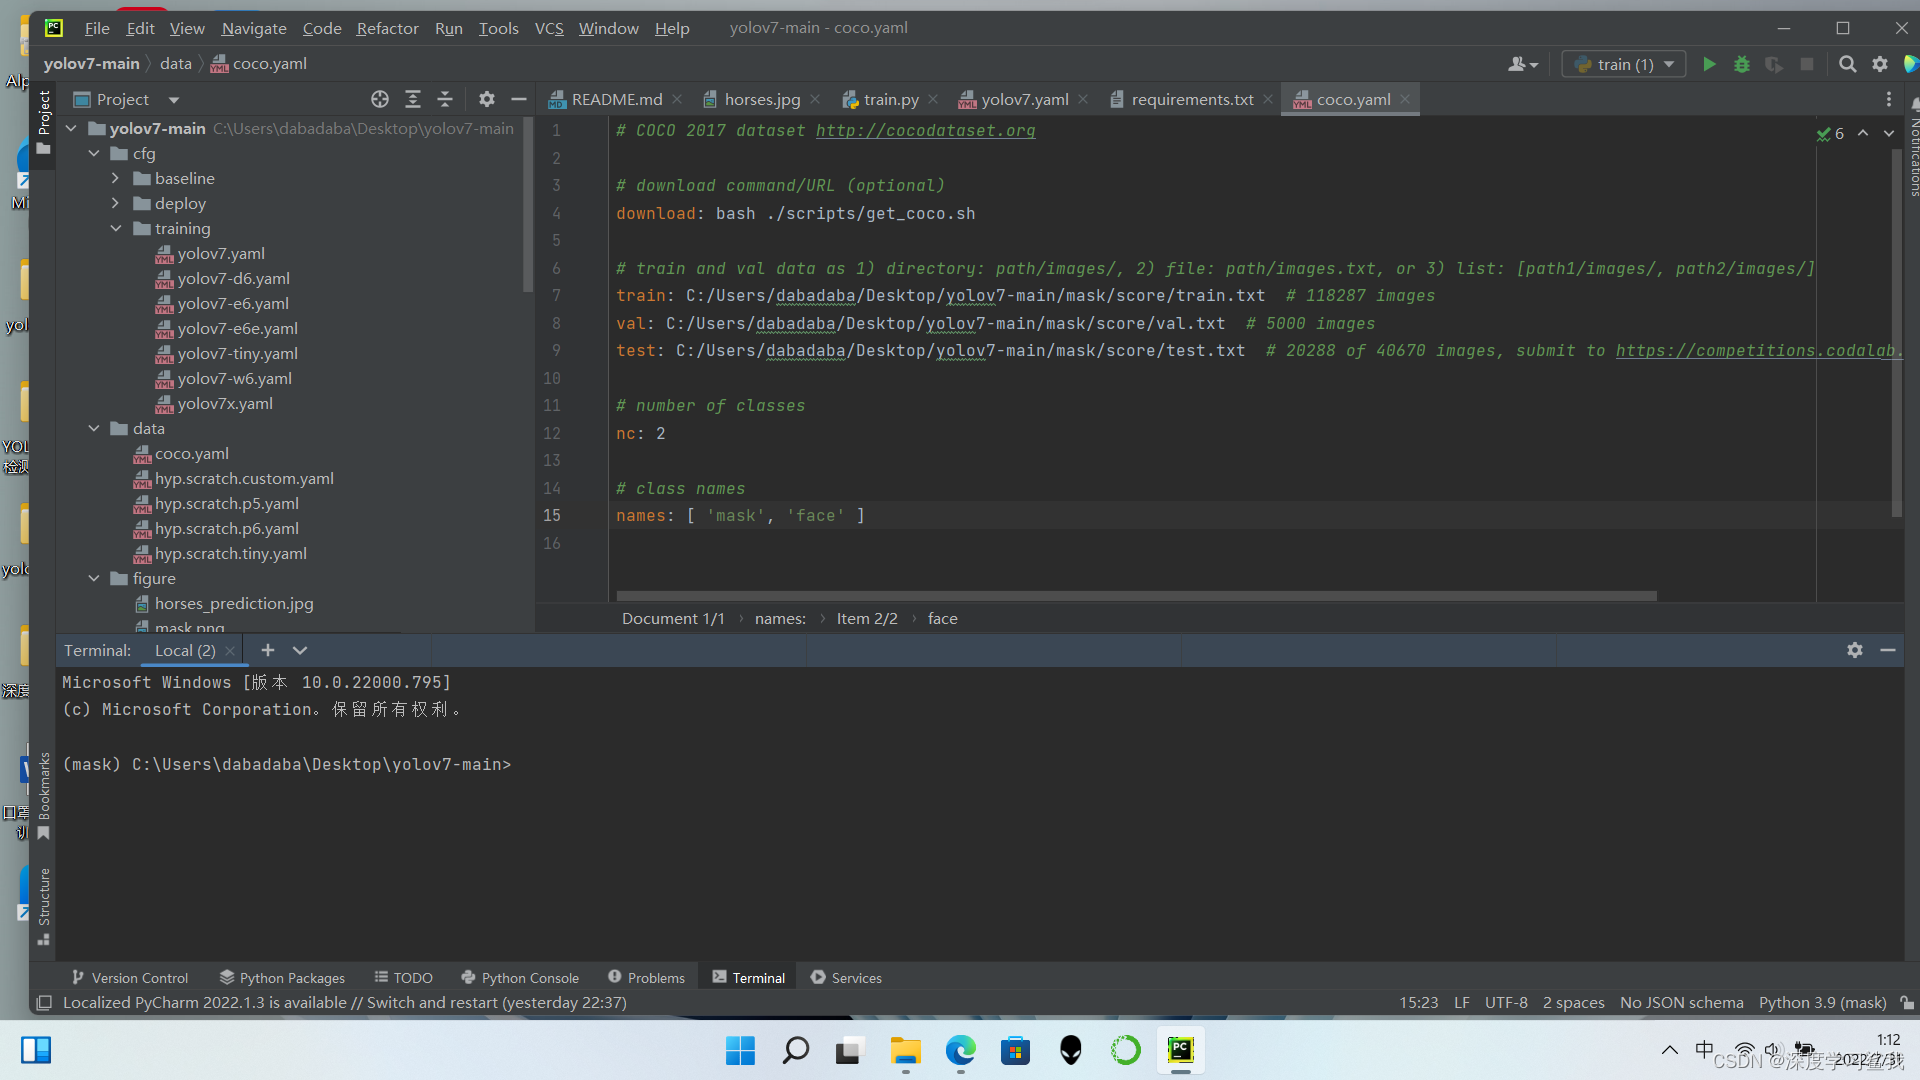
Task: Click the green Run button
Action: pos(1709,64)
